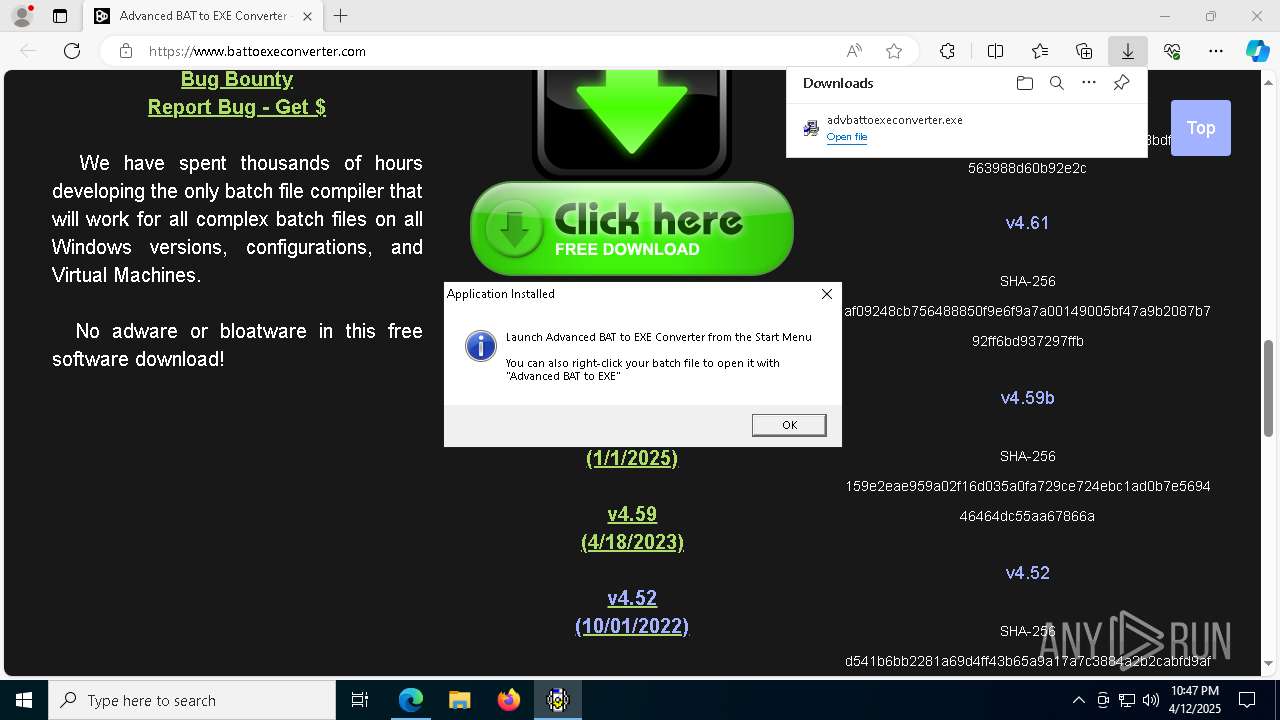The image size is (1280, 720).
Task: Click the v4.59b version heading
Action: tap(1027, 398)
